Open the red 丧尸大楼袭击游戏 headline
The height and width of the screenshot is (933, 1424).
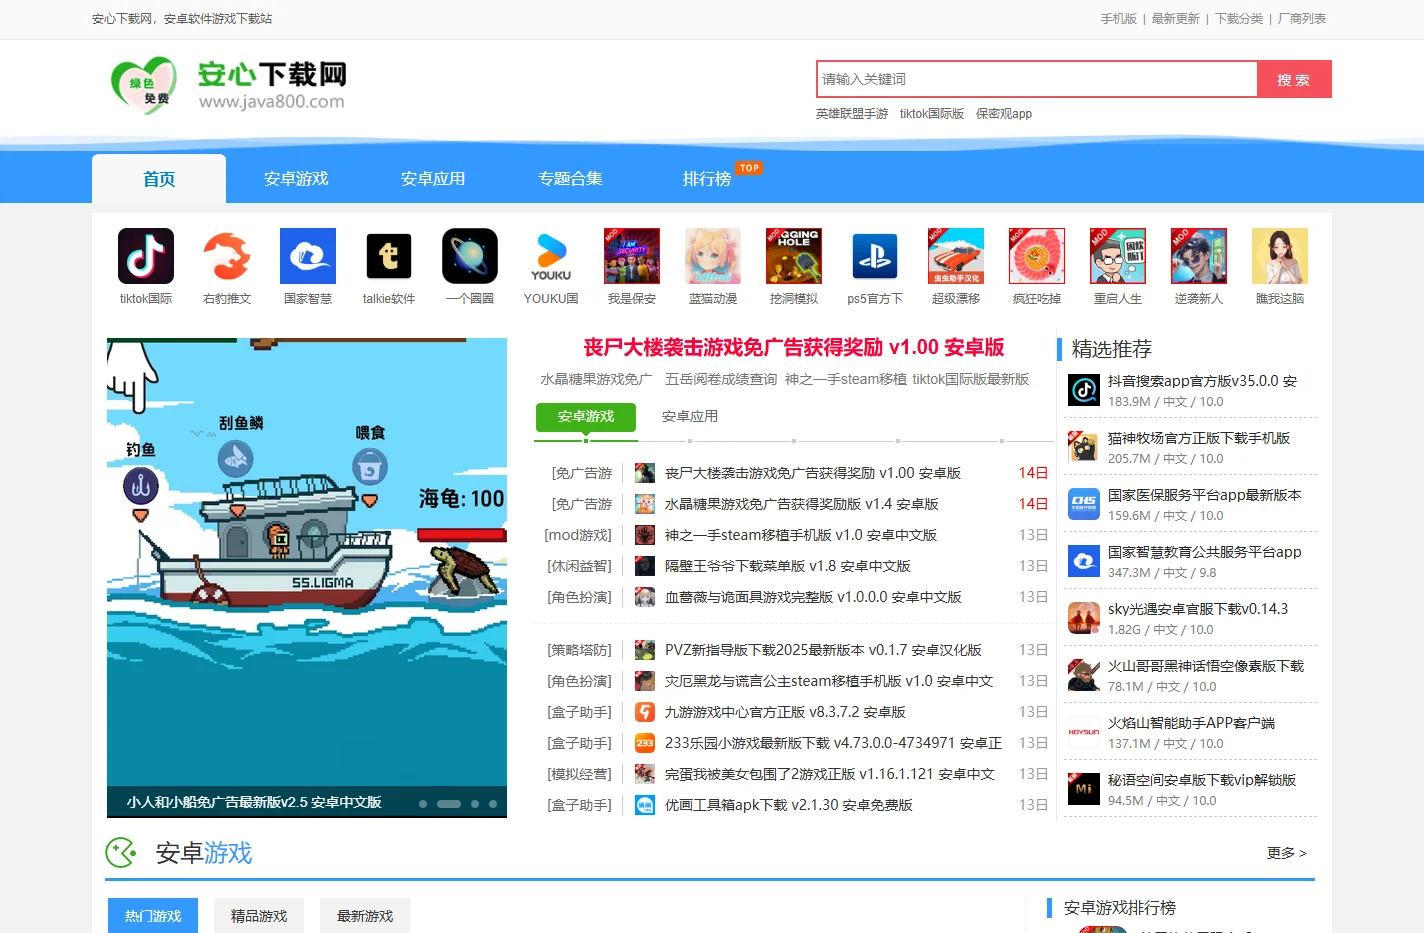point(794,347)
